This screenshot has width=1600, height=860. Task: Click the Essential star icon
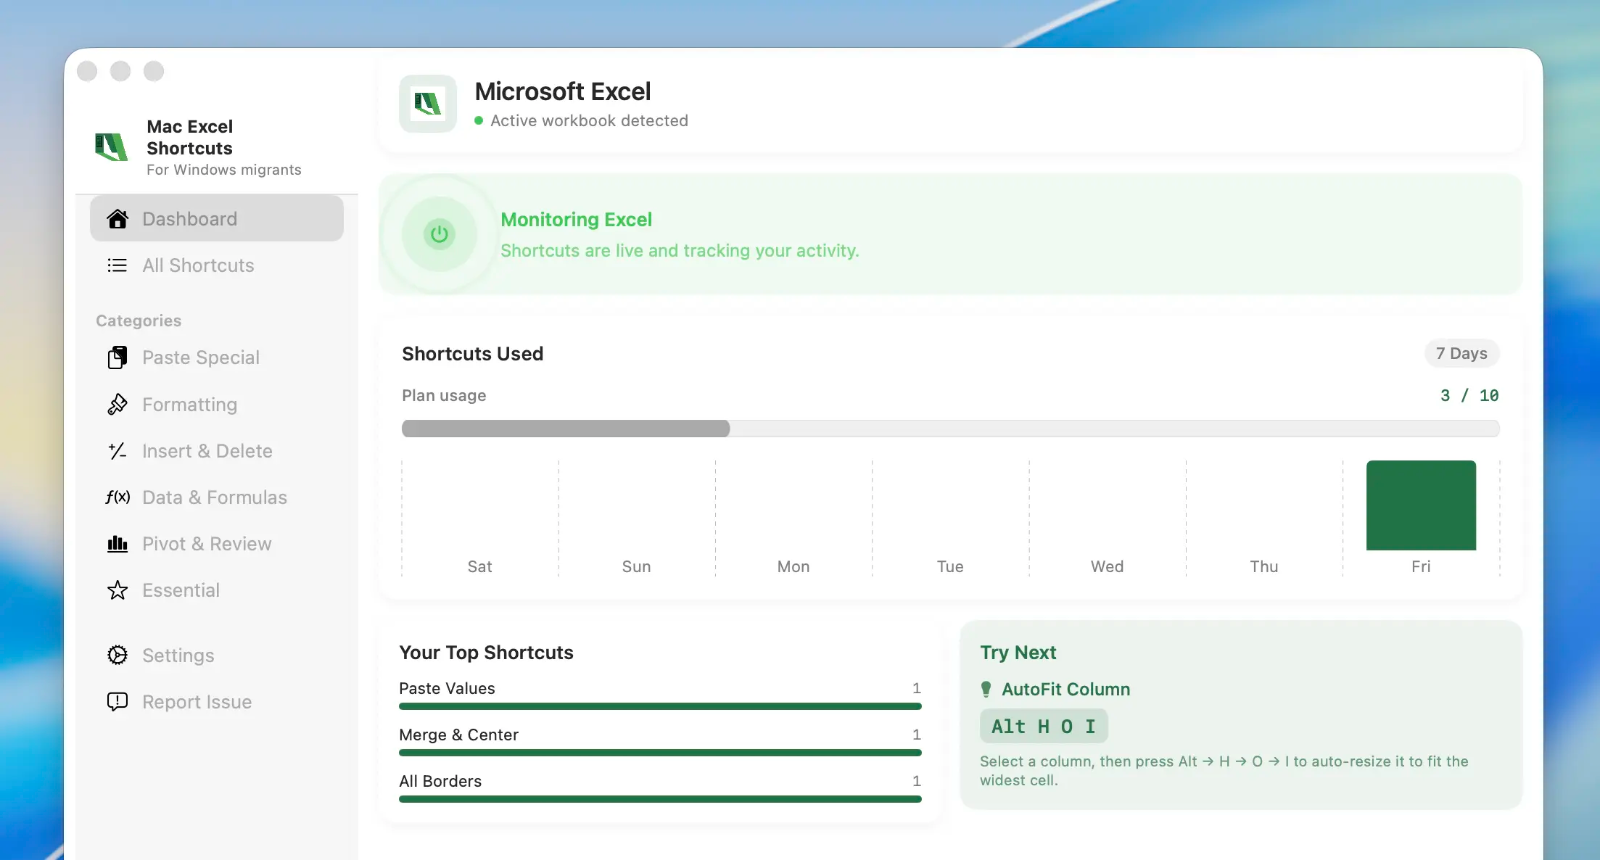pyautogui.click(x=118, y=590)
